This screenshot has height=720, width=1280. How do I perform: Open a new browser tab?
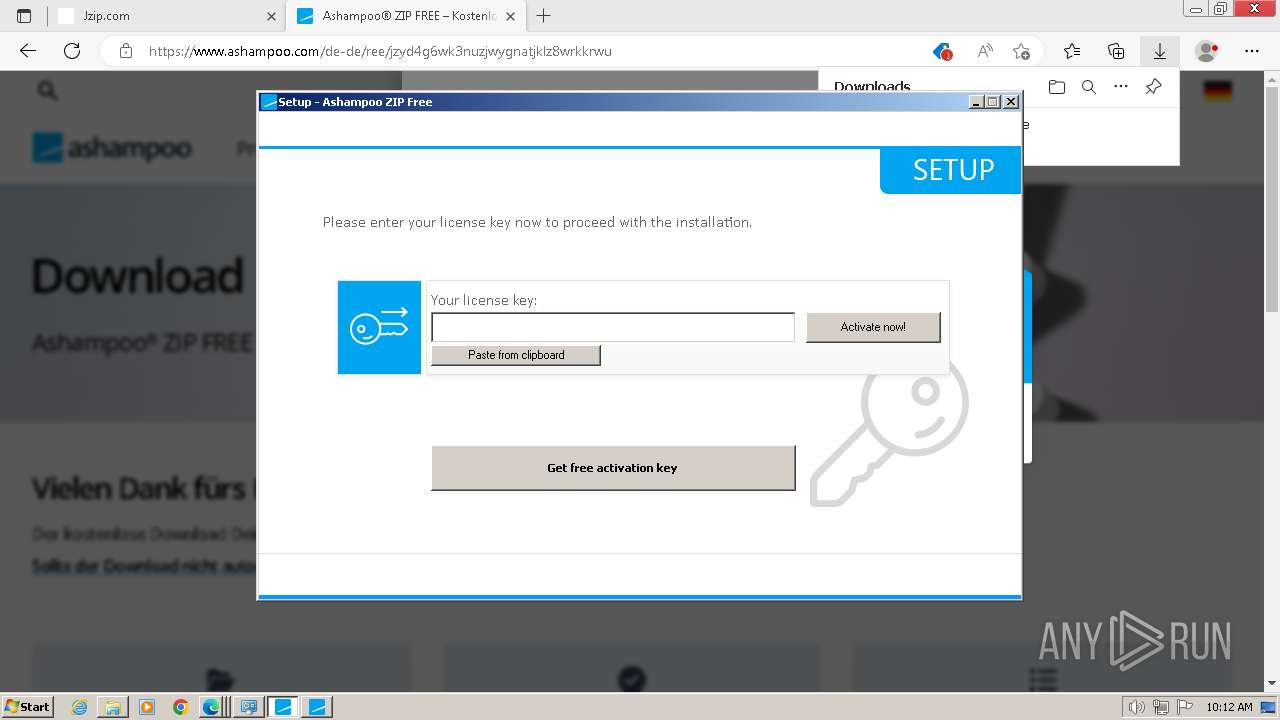click(544, 16)
